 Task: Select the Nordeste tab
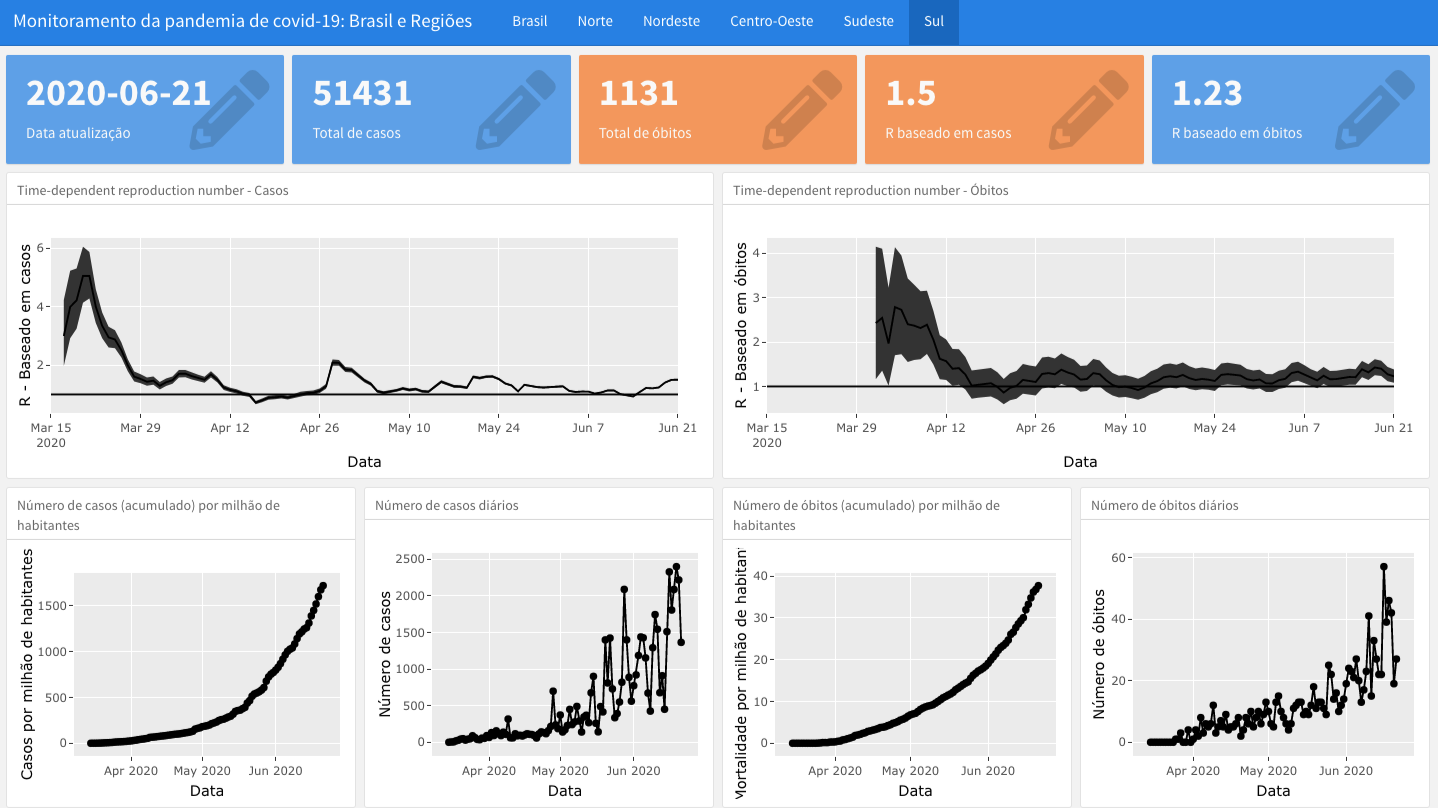[671, 21]
